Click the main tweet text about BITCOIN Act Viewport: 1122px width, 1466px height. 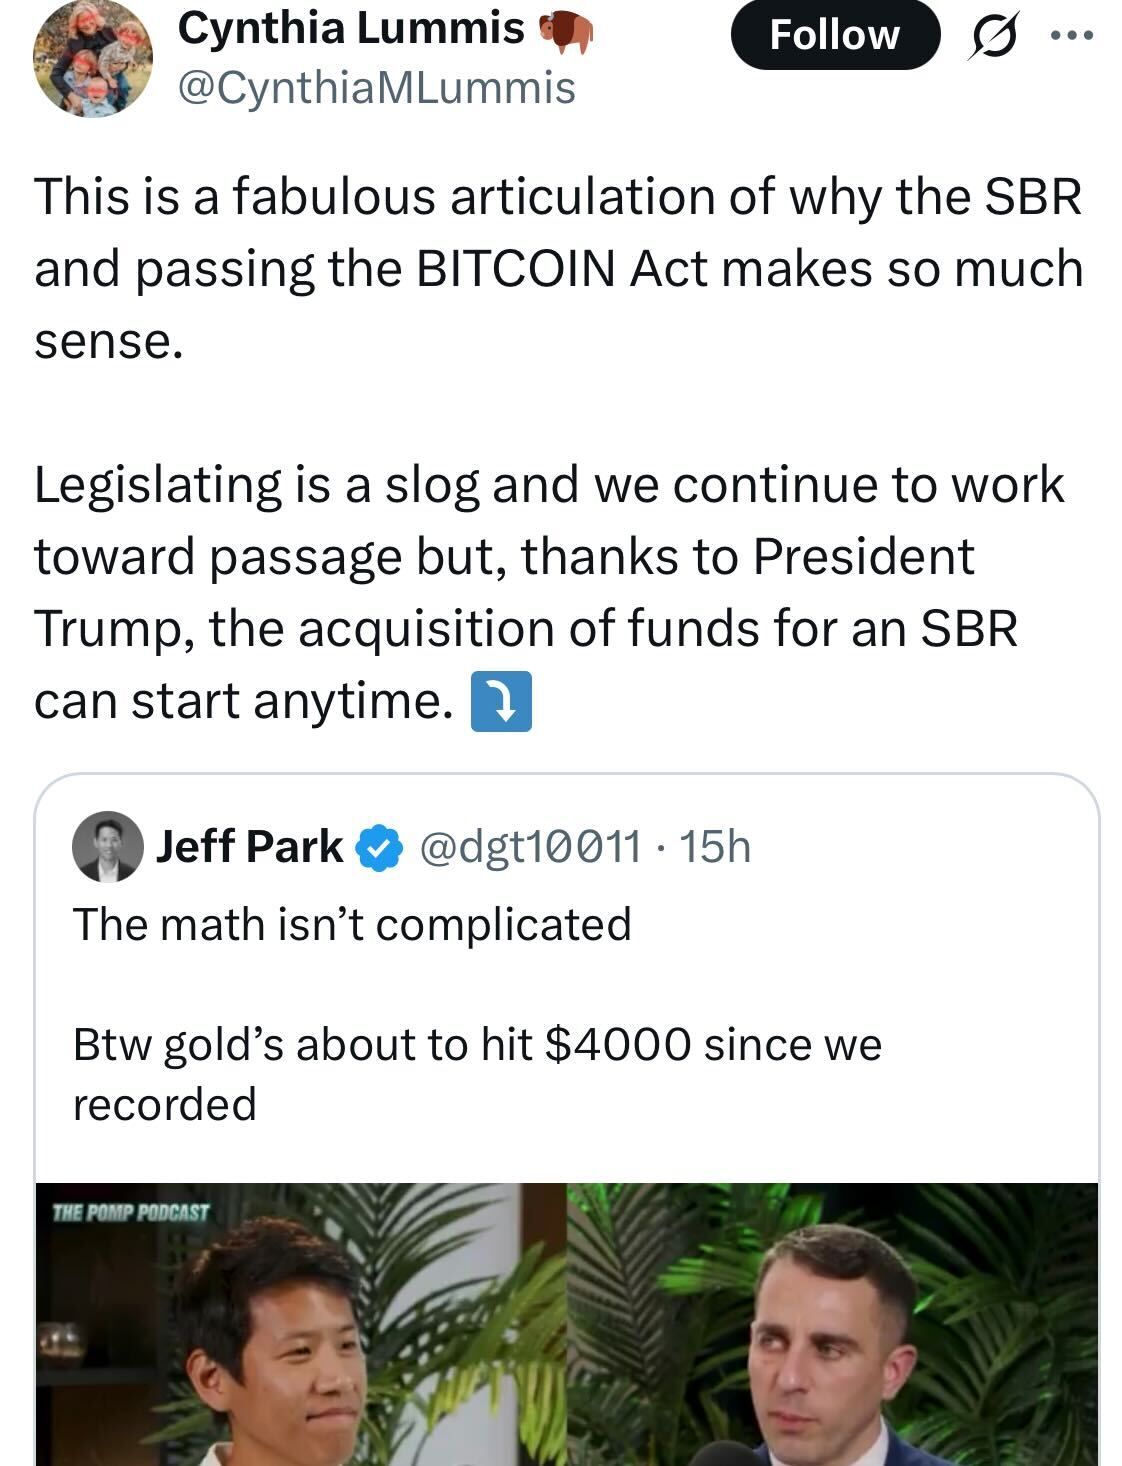pos(558,268)
